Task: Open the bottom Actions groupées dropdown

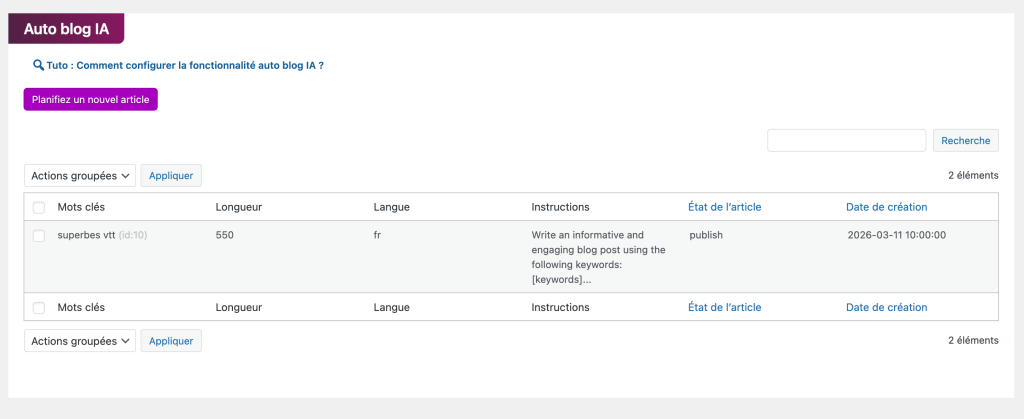Action: 80,341
